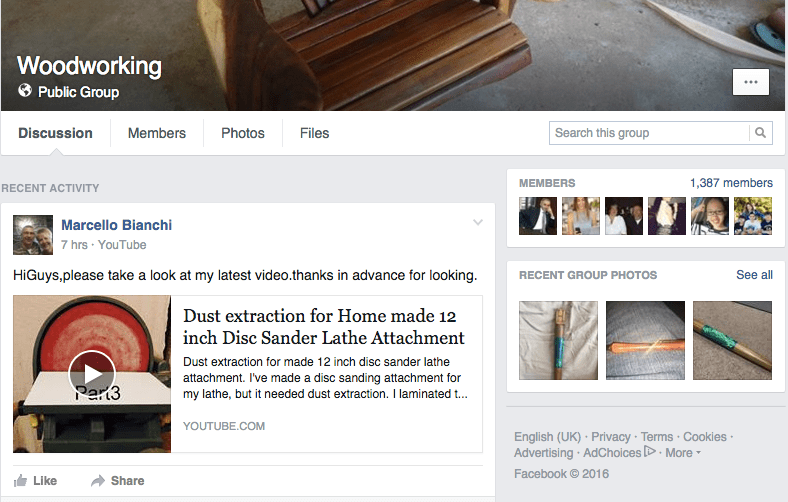
Task: View fifth member photo, woman with glasses
Action: 710,216
